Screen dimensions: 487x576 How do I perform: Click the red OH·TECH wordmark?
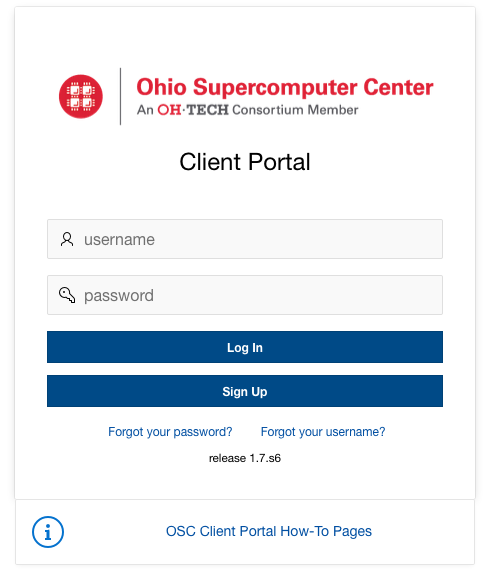(193, 110)
